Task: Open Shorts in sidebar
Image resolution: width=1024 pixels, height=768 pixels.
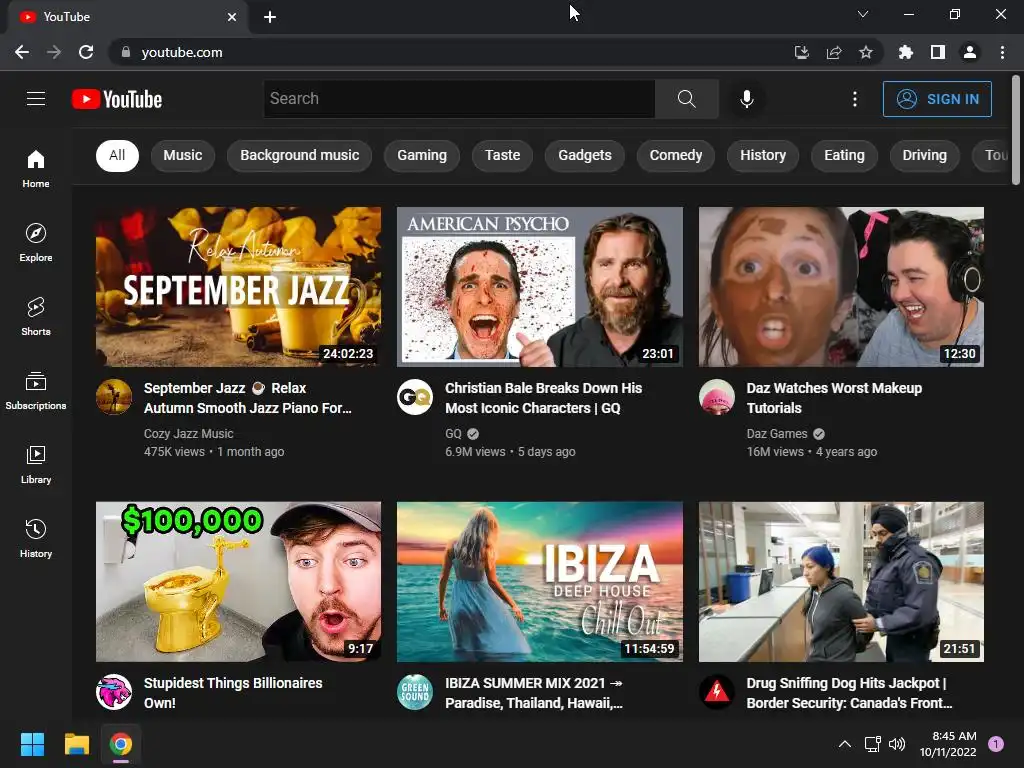Action: 36,317
